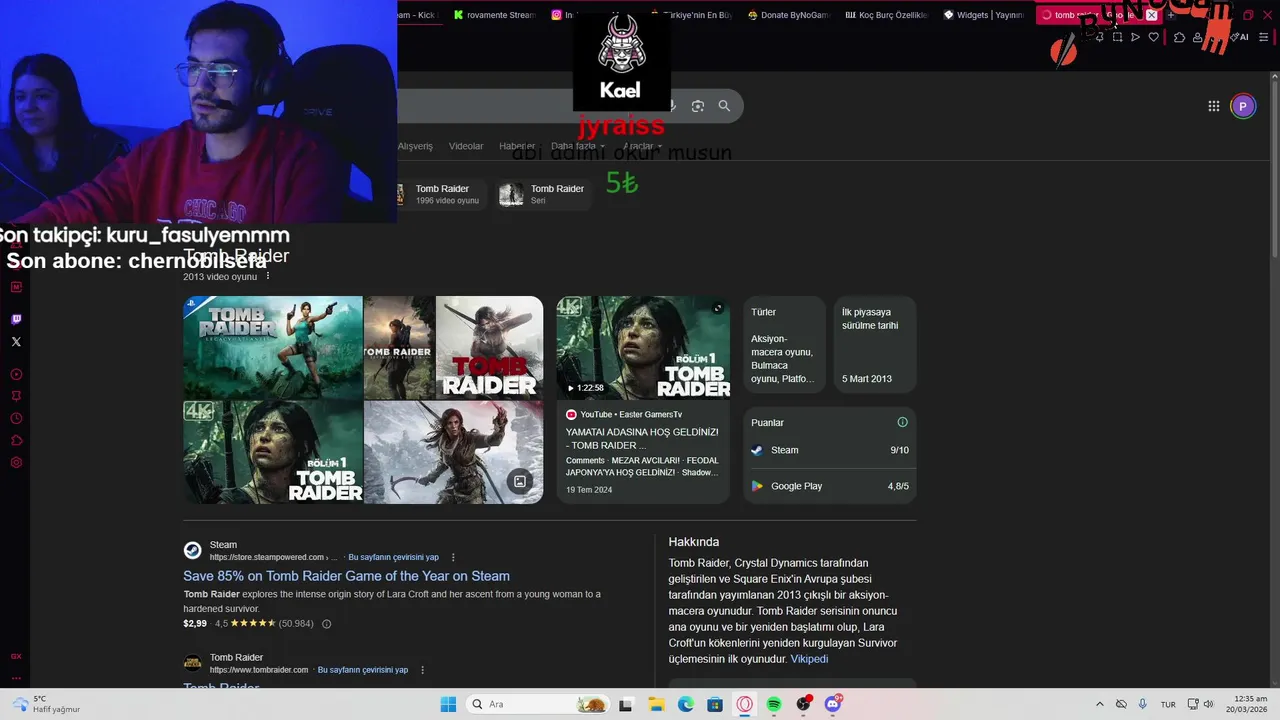Expand the Araçlar tools dropdown
Image resolution: width=1280 pixels, height=720 pixels.
point(642,146)
